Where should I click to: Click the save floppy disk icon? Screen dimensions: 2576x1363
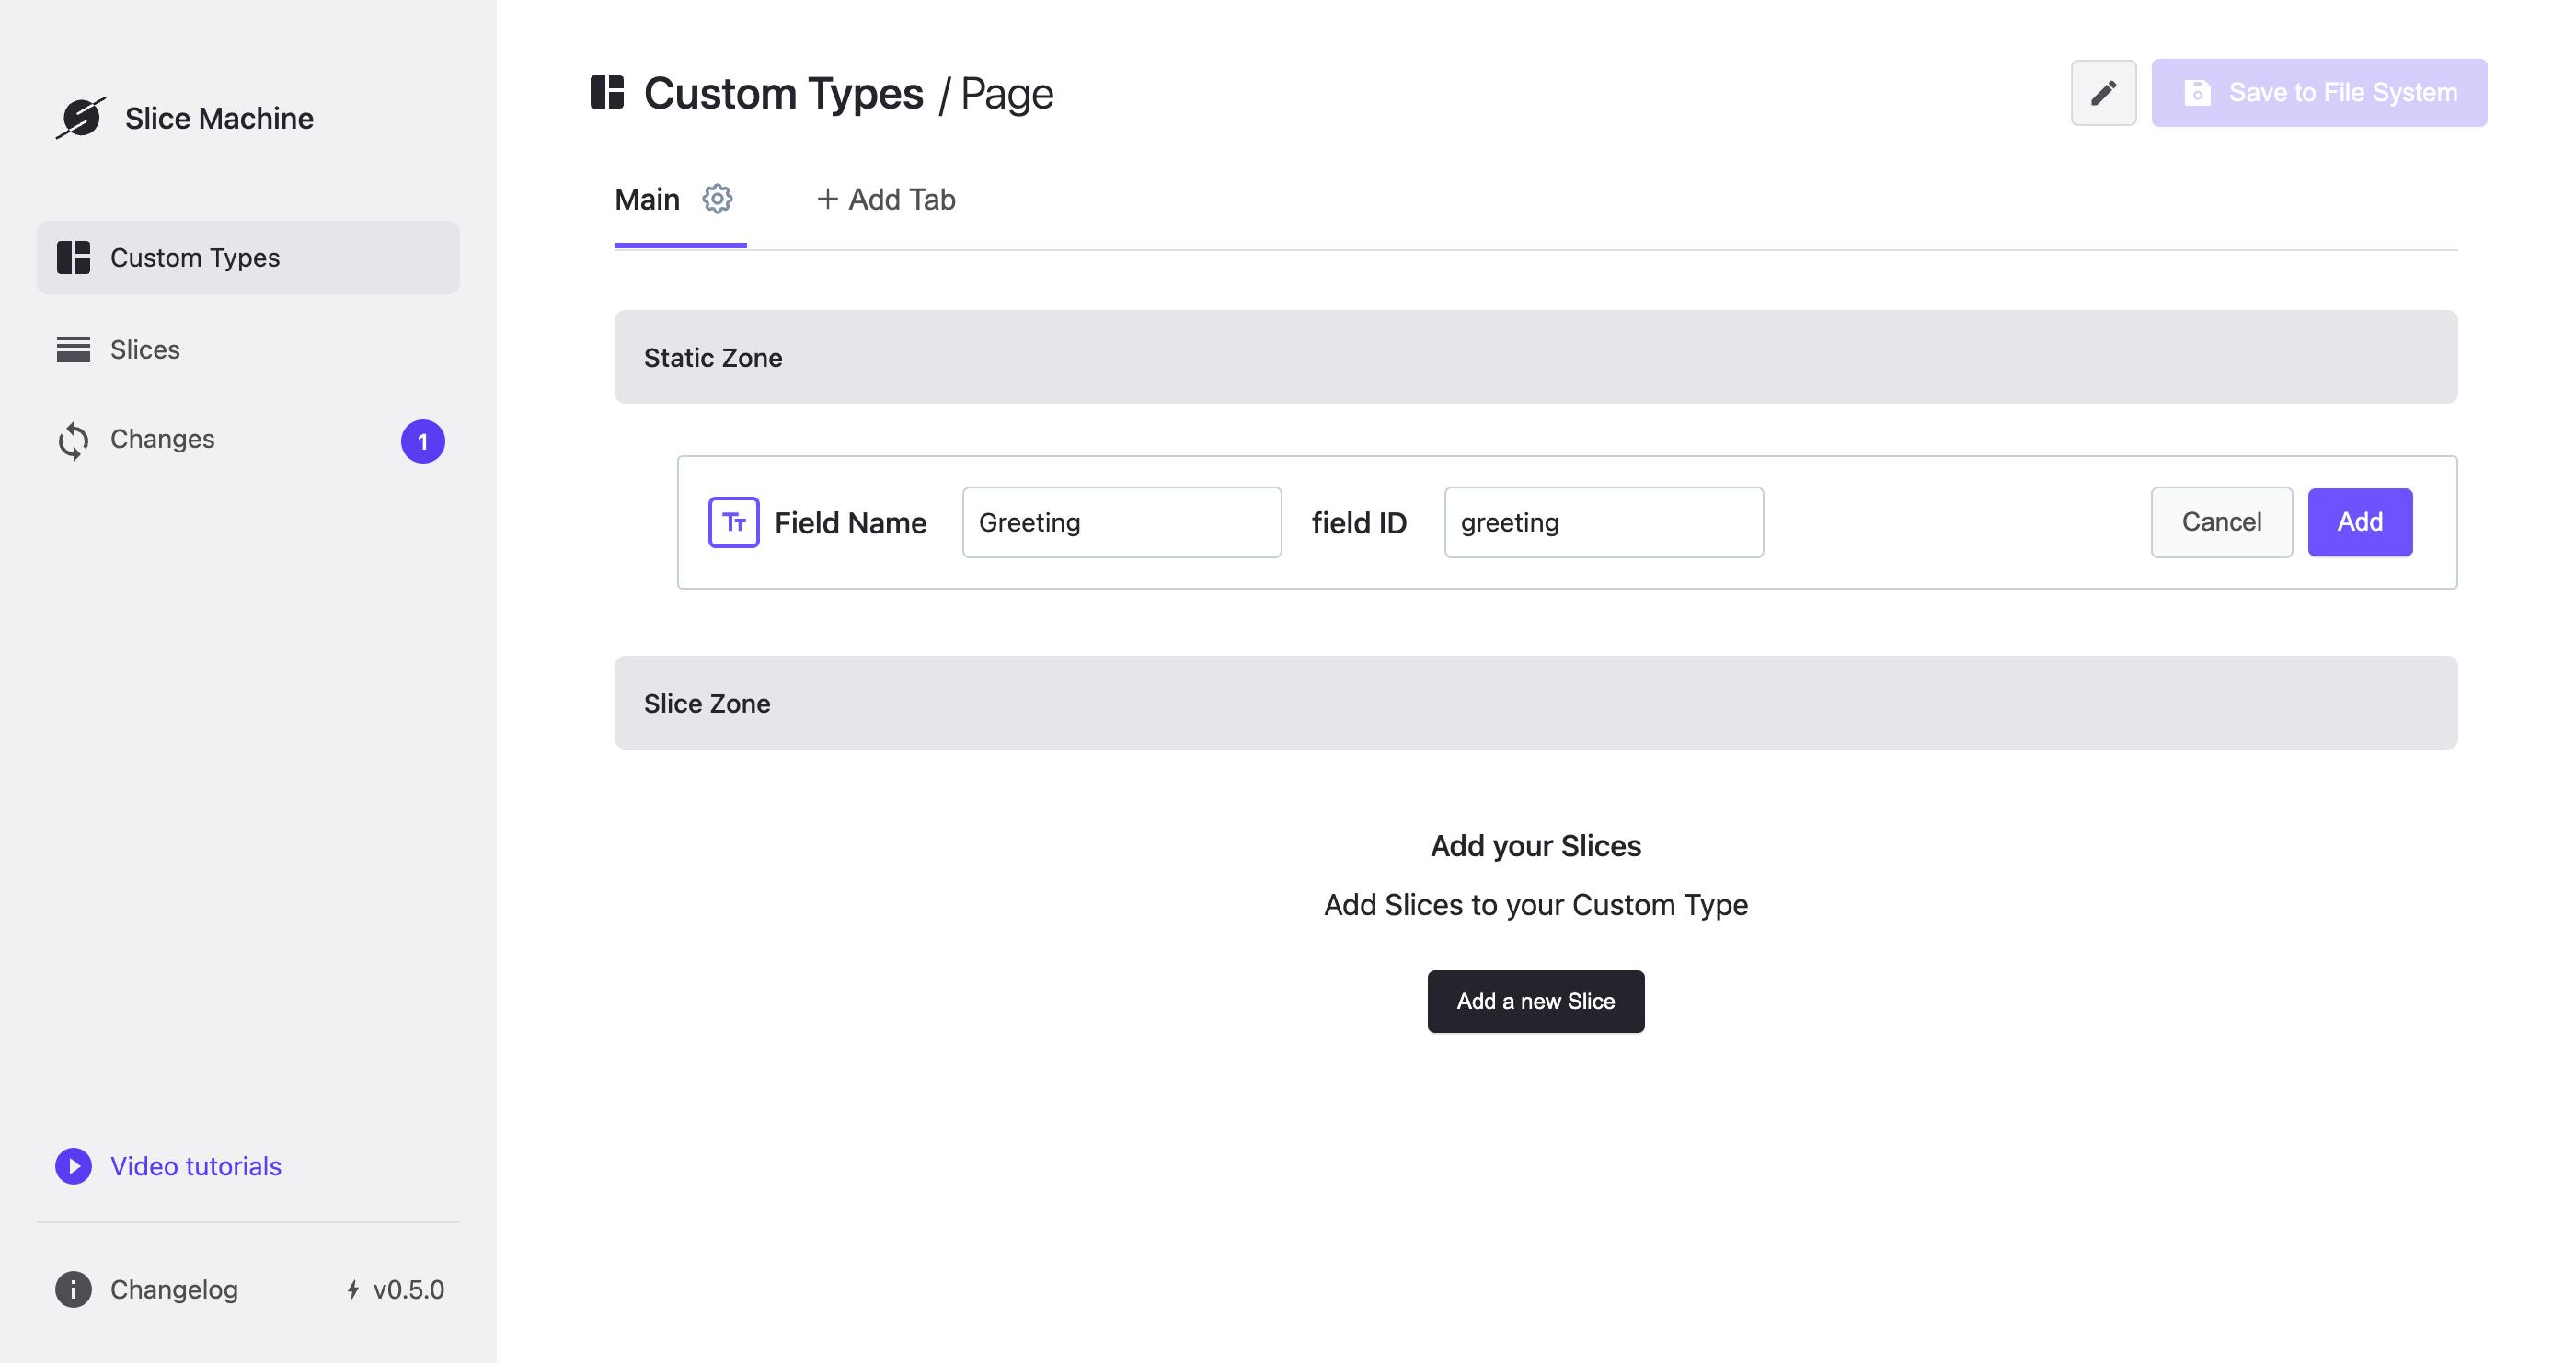click(2198, 92)
